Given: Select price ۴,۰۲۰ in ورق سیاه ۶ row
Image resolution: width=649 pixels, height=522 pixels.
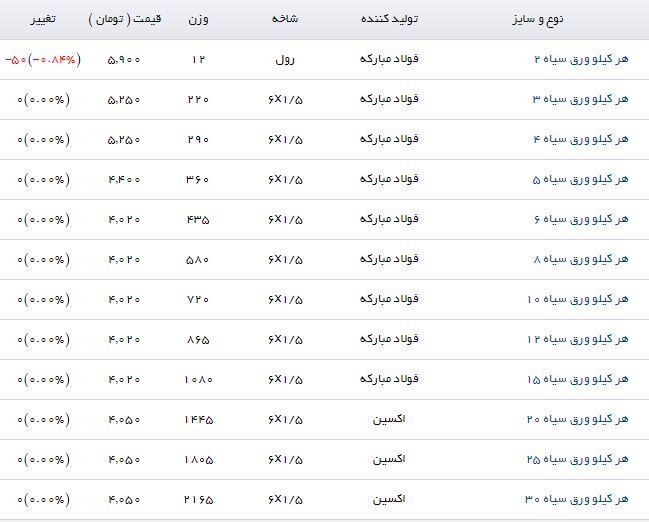Looking at the screenshot, I should pyautogui.click(x=124, y=220).
